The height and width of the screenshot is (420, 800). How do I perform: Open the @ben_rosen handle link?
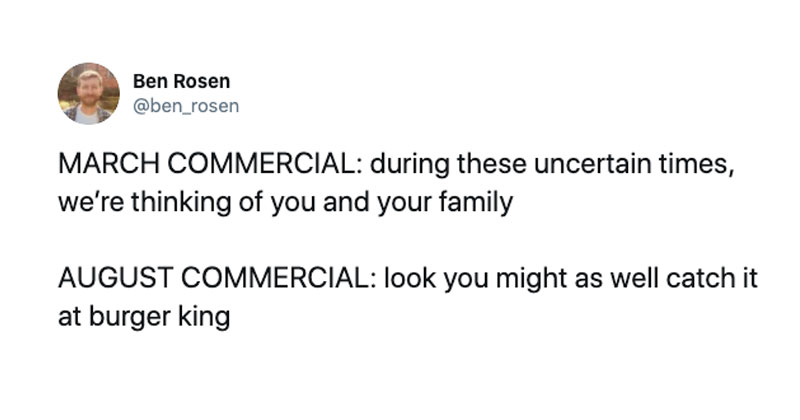186,106
